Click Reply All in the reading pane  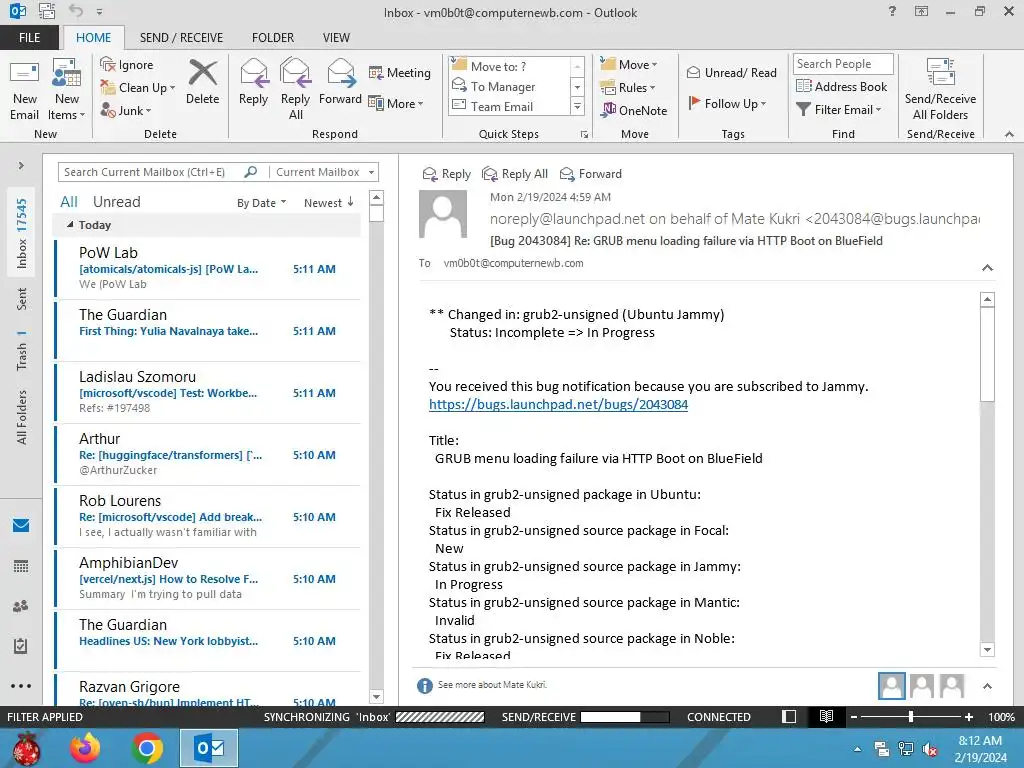pyautogui.click(x=515, y=174)
